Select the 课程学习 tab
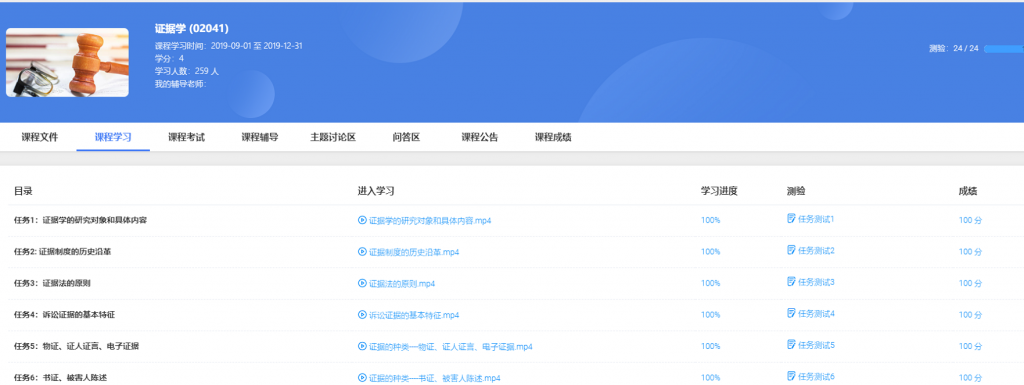The width and height of the screenshot is (1024, 385). point(113,137)
